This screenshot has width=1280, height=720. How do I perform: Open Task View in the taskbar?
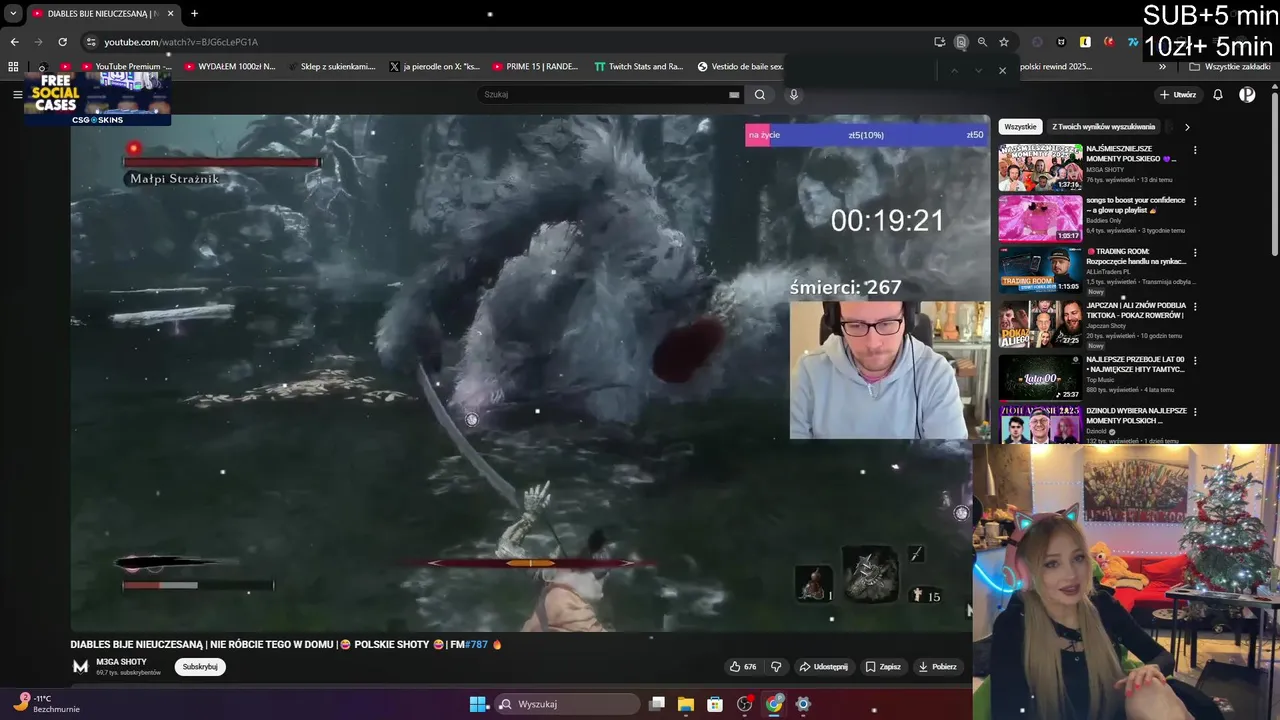coord(657,704)
